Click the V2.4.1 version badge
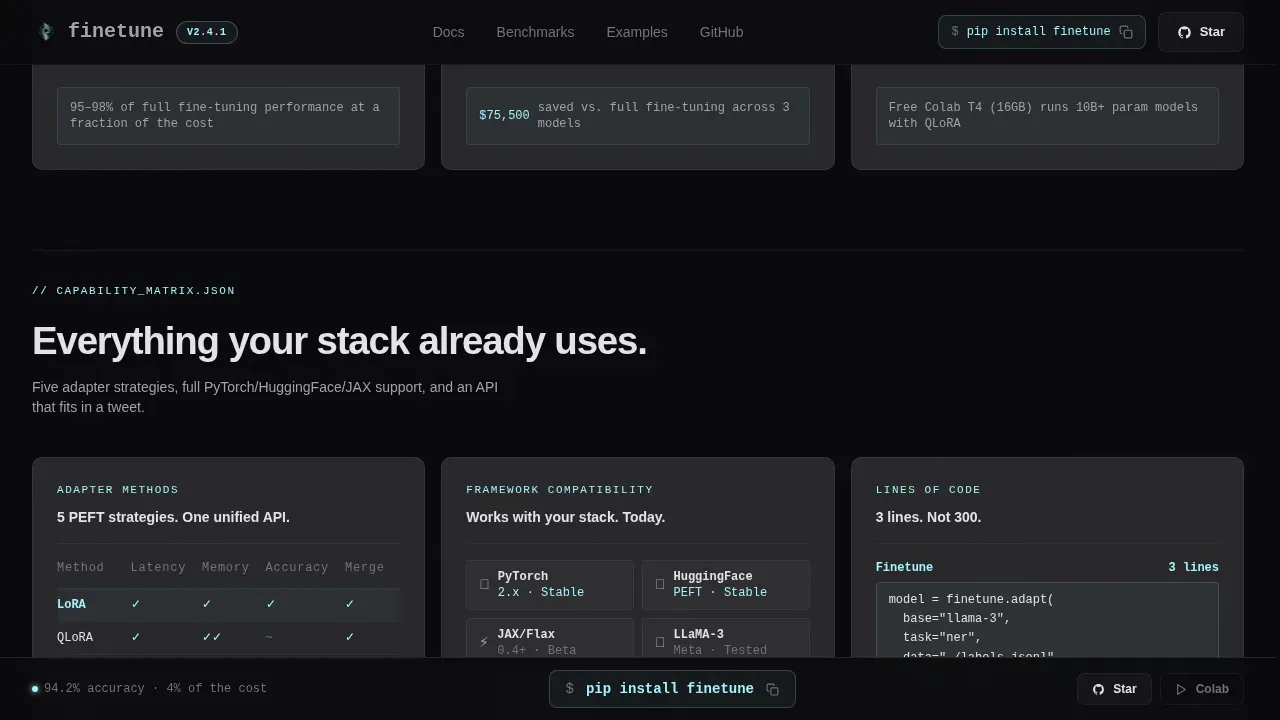 (207, 32)
